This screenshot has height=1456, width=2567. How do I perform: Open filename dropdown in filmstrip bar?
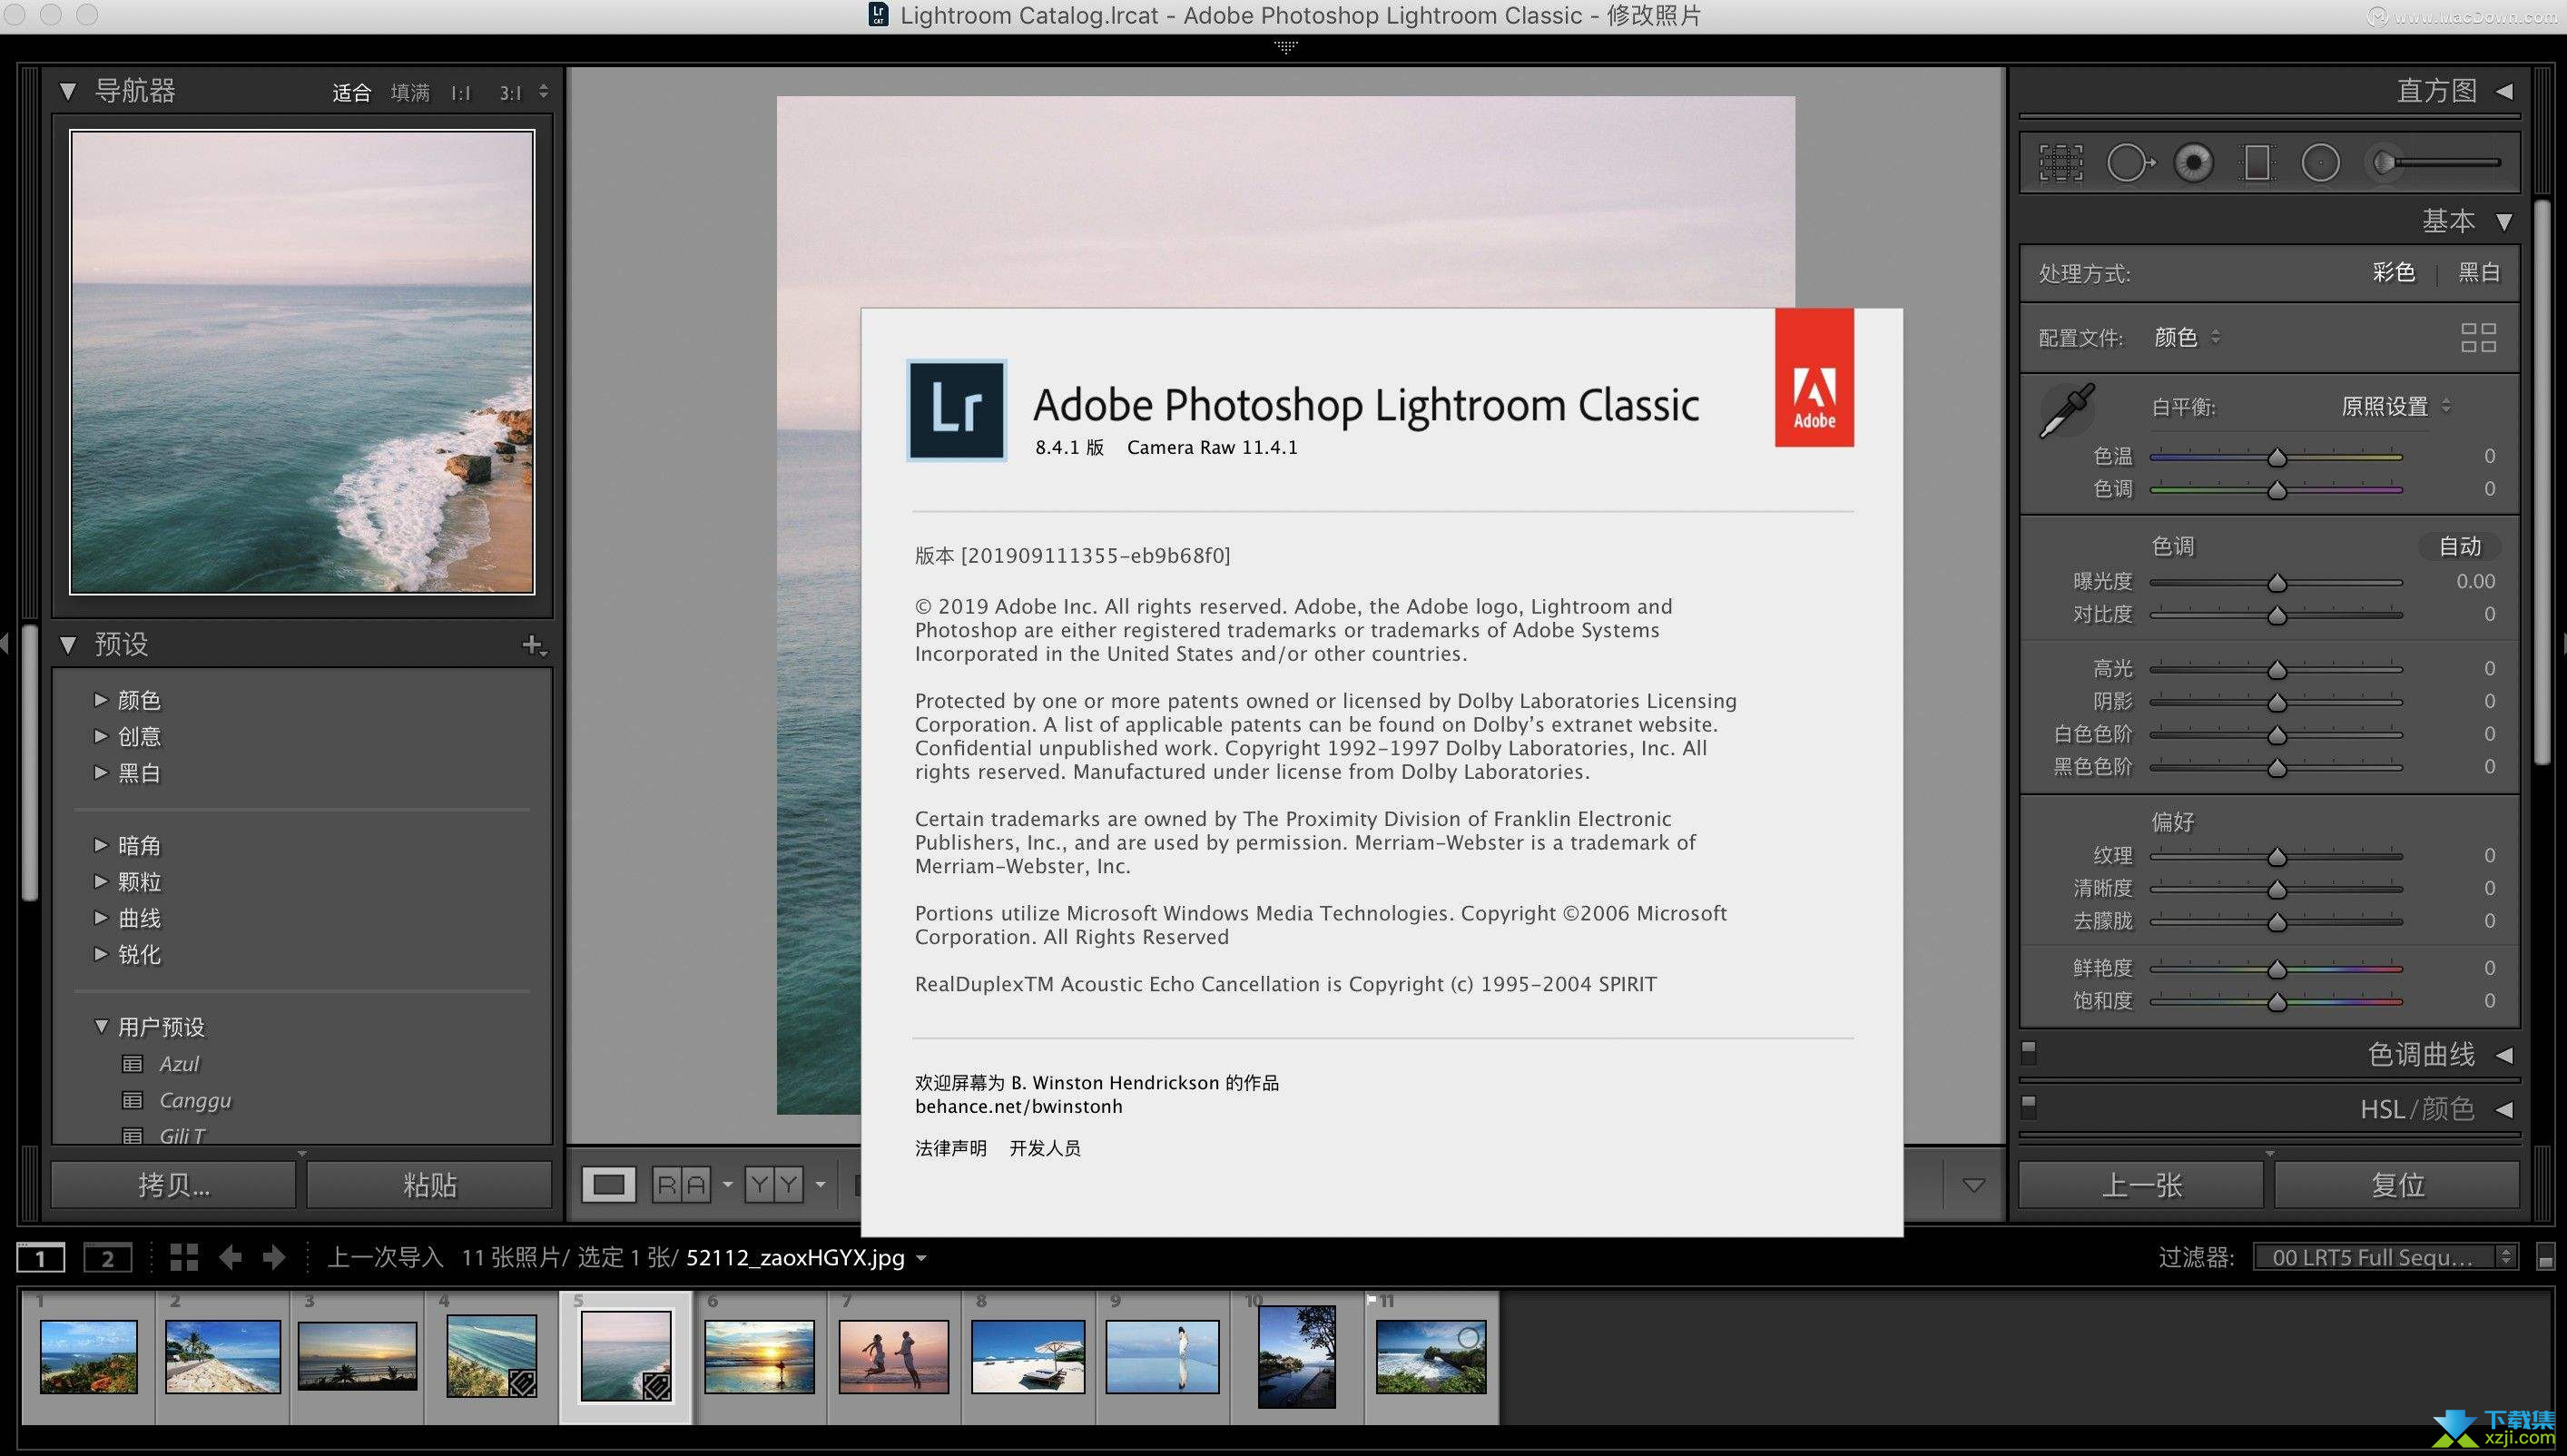(x=922, y=1258)
